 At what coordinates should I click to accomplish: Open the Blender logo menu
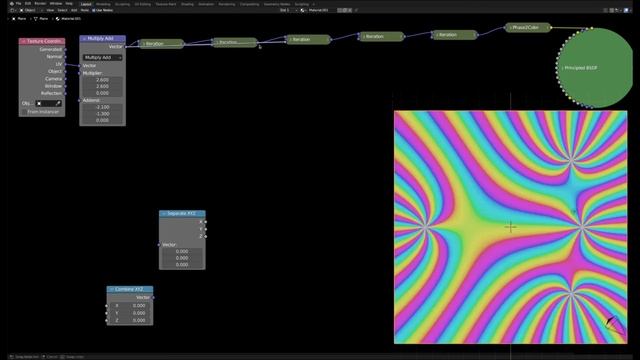(x=11, y=4)
